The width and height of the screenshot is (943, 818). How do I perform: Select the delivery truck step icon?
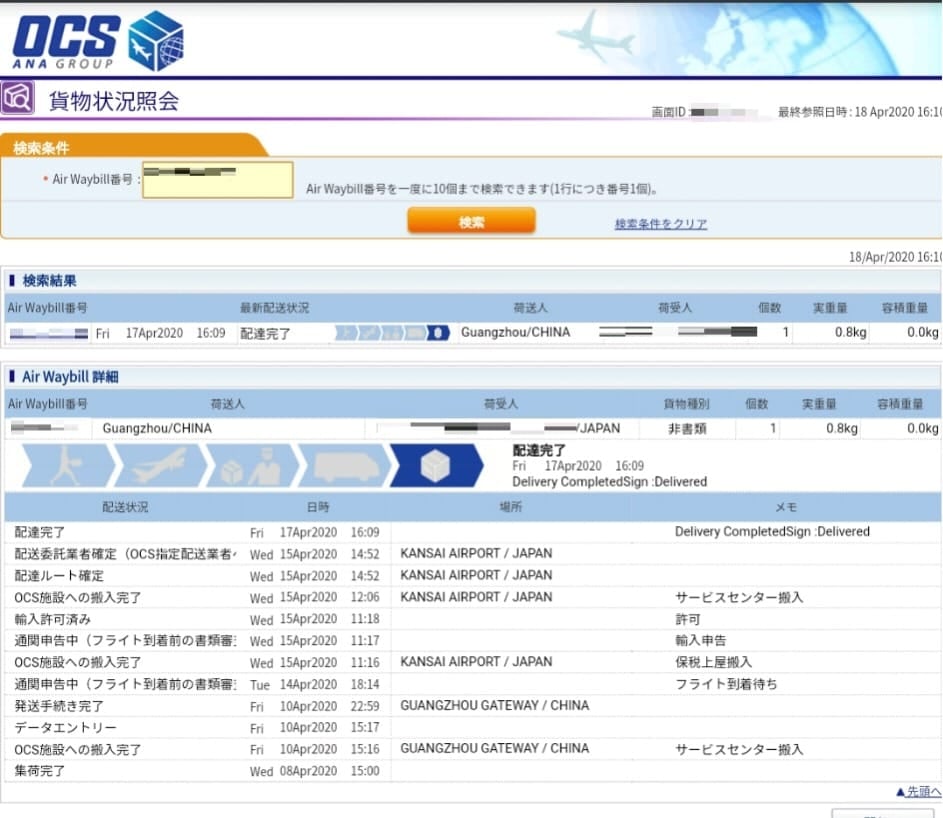(x=342, y=466)
